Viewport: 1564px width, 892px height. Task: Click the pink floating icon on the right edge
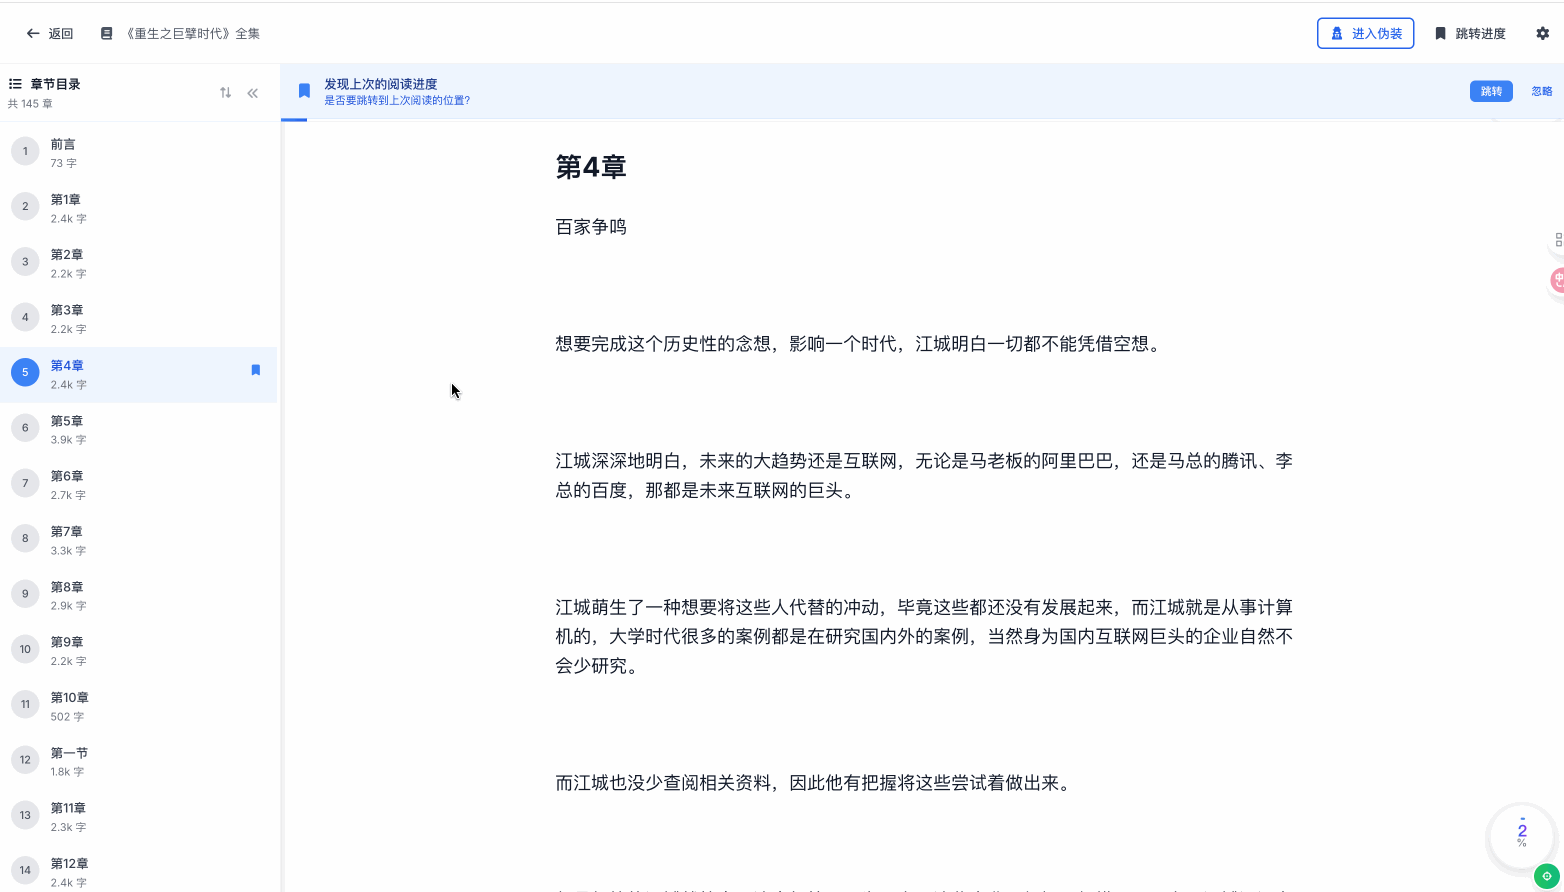(x=1557, y=281)
